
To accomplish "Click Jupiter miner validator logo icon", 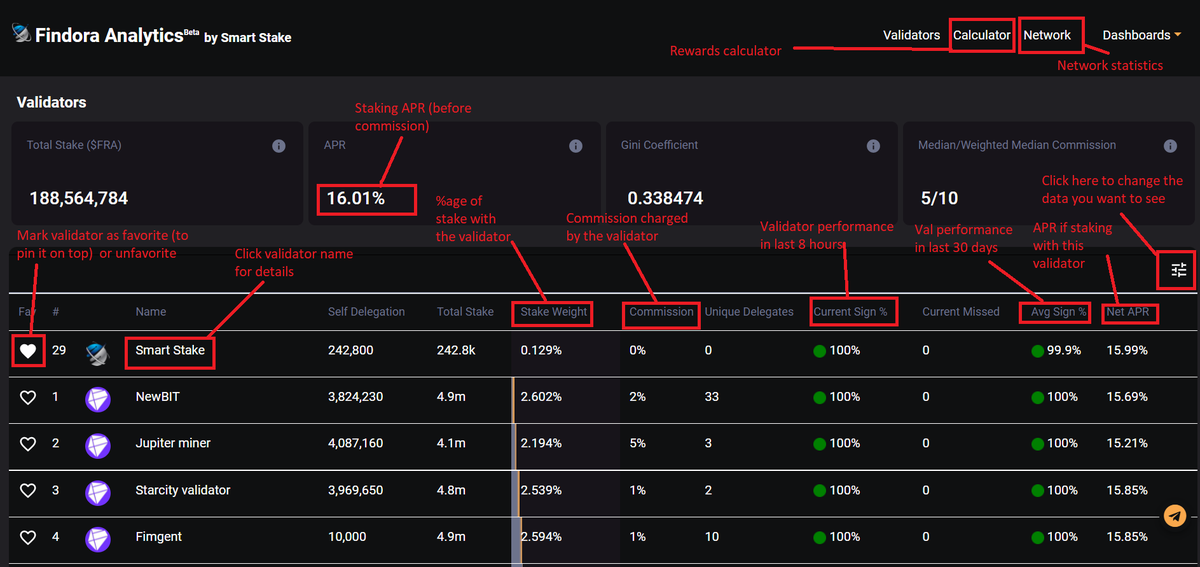I will pos(98,445).
